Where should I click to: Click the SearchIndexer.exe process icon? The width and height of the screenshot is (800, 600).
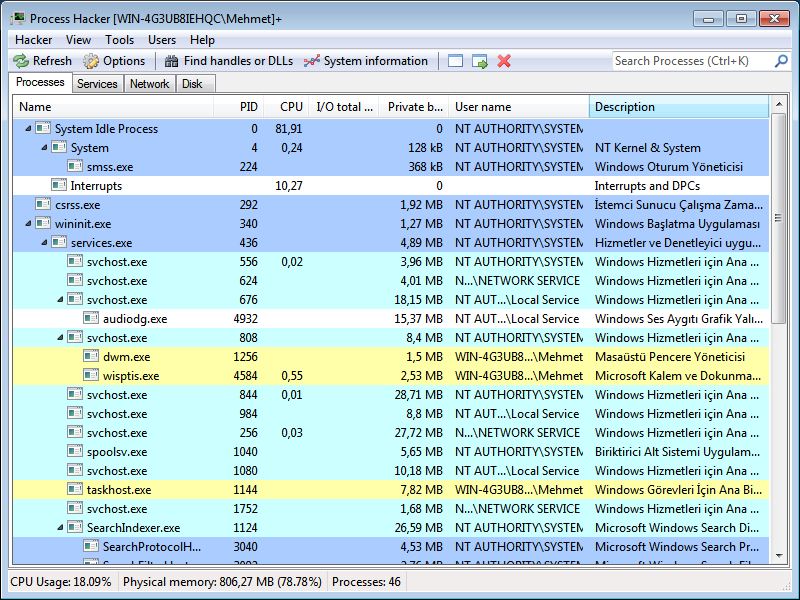(75, 528)
